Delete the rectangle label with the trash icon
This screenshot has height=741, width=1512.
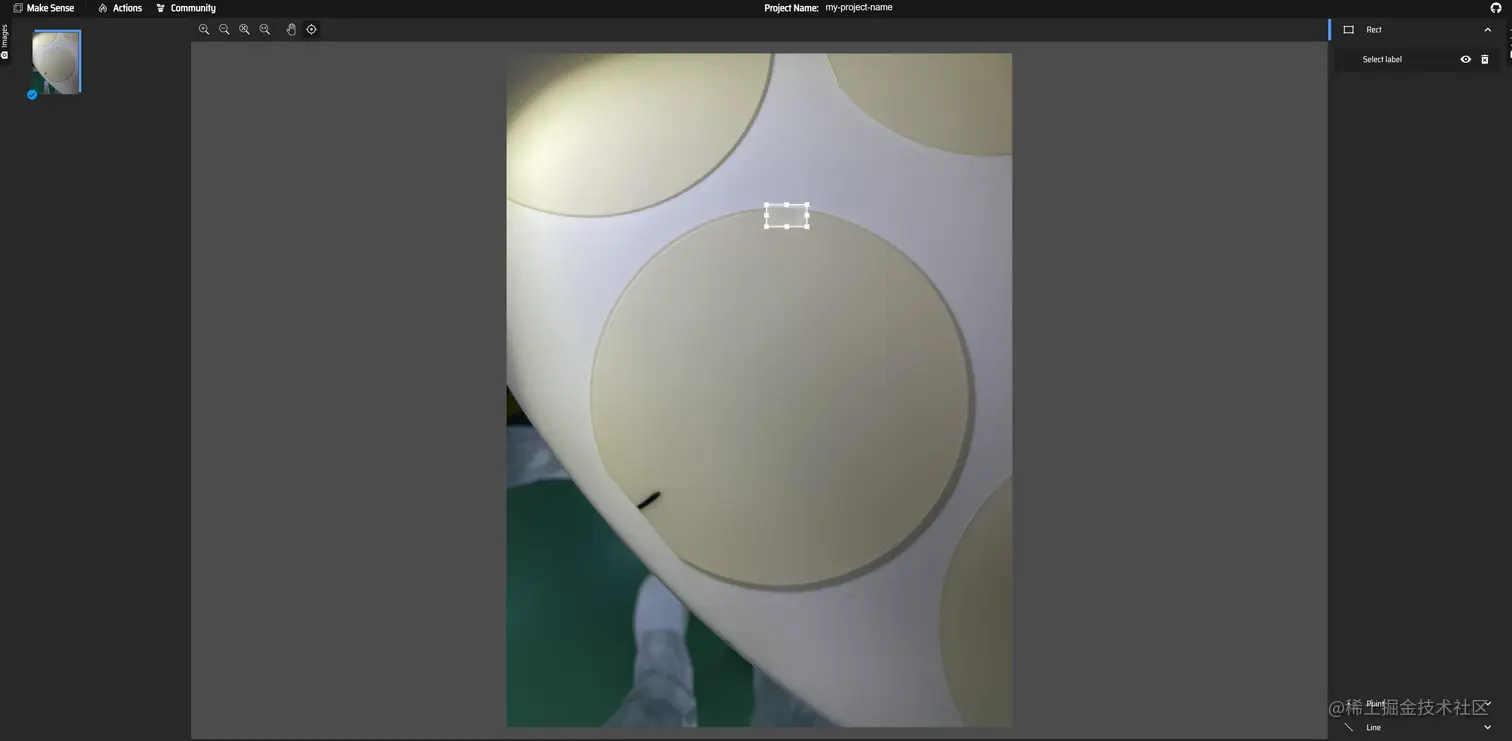pyautogui.click(x=1485, y=60)
